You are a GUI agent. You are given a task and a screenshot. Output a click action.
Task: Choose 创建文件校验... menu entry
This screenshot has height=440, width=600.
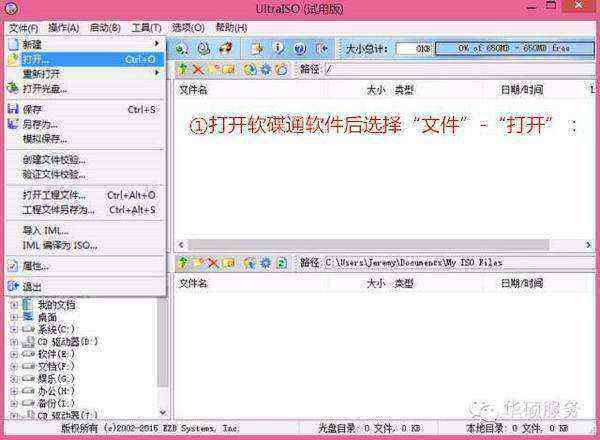click(85, 160)
